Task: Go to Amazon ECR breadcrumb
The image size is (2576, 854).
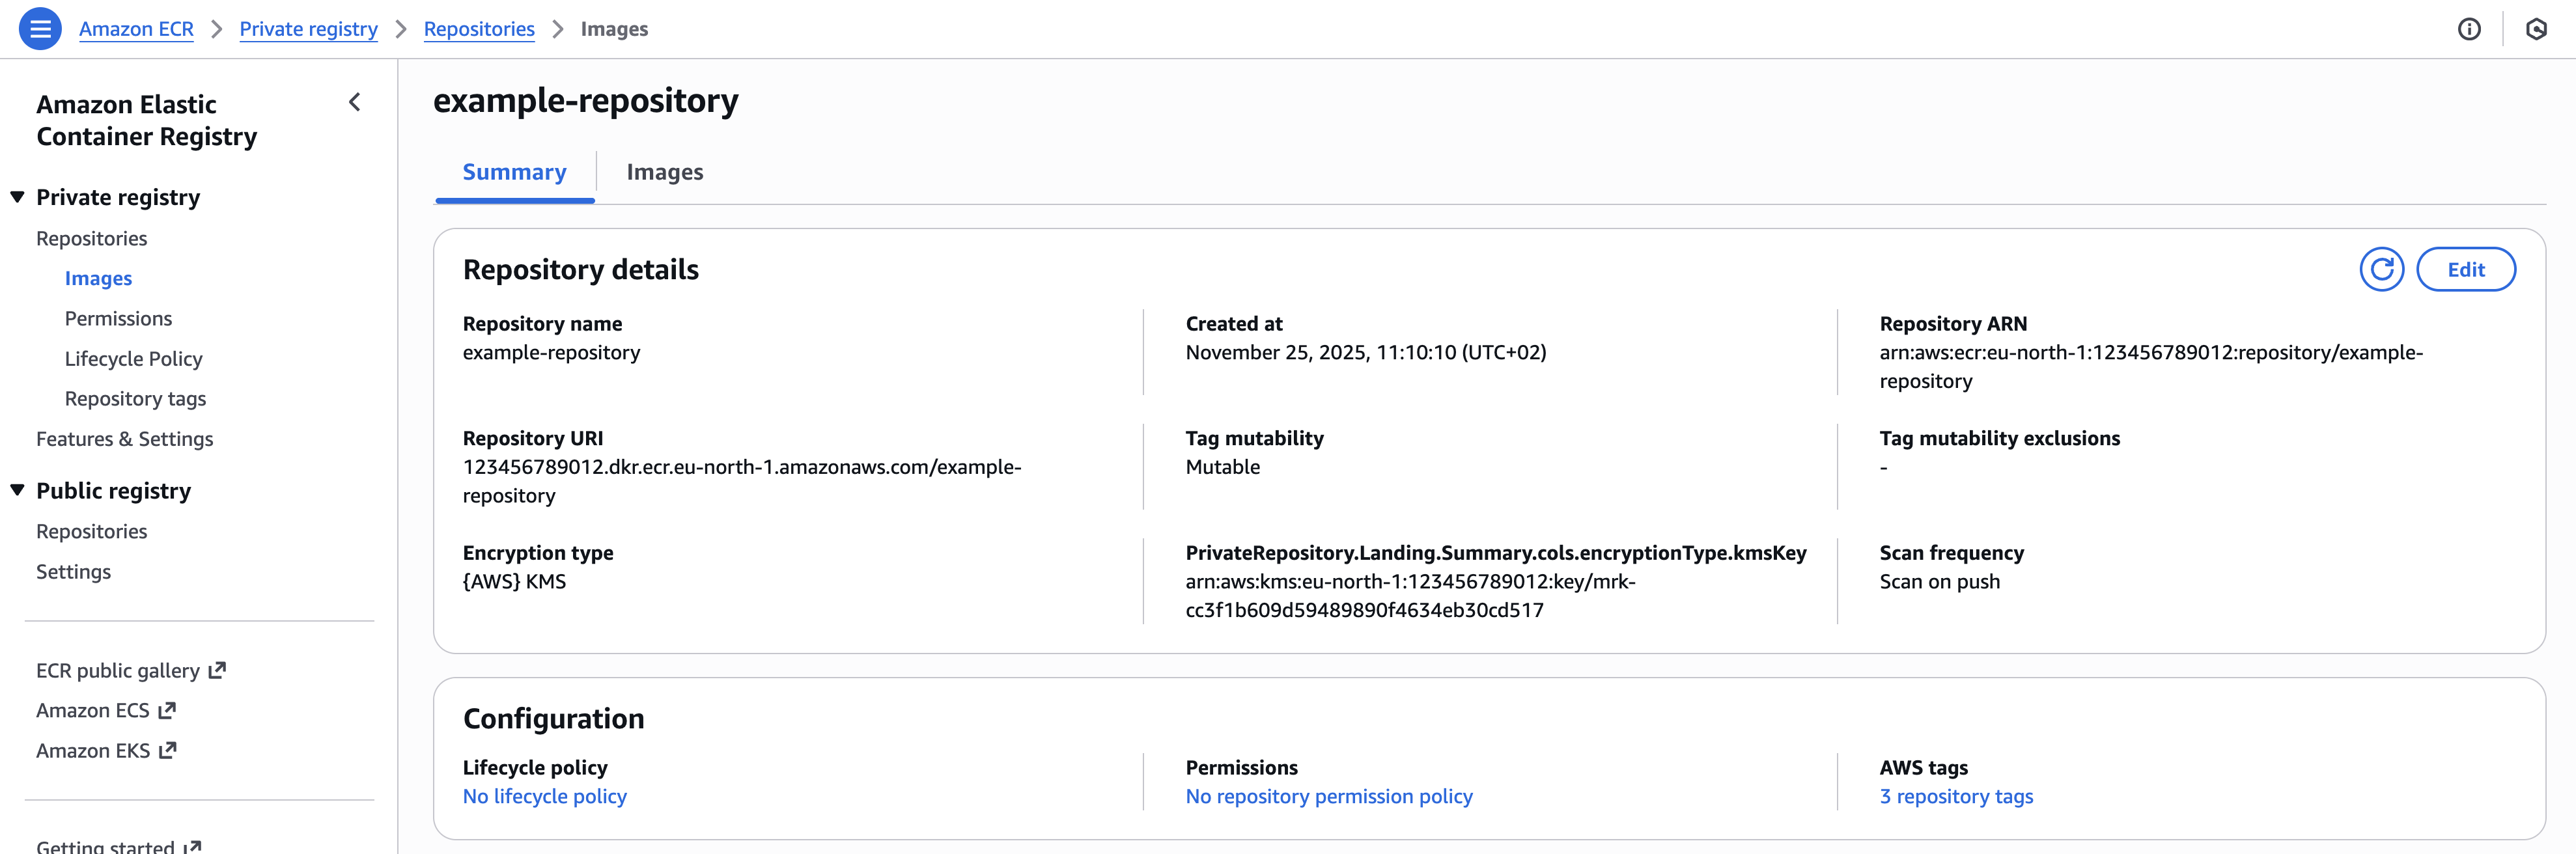Action: pyautogui.click(x=136, y=29)
